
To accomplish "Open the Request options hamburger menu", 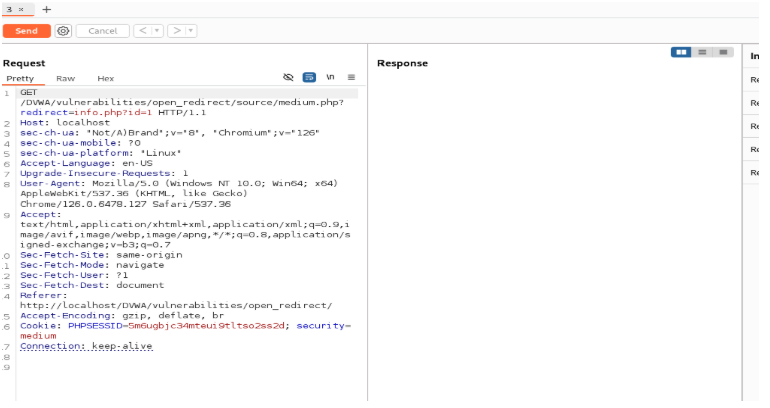I will [x=351, y=77].
